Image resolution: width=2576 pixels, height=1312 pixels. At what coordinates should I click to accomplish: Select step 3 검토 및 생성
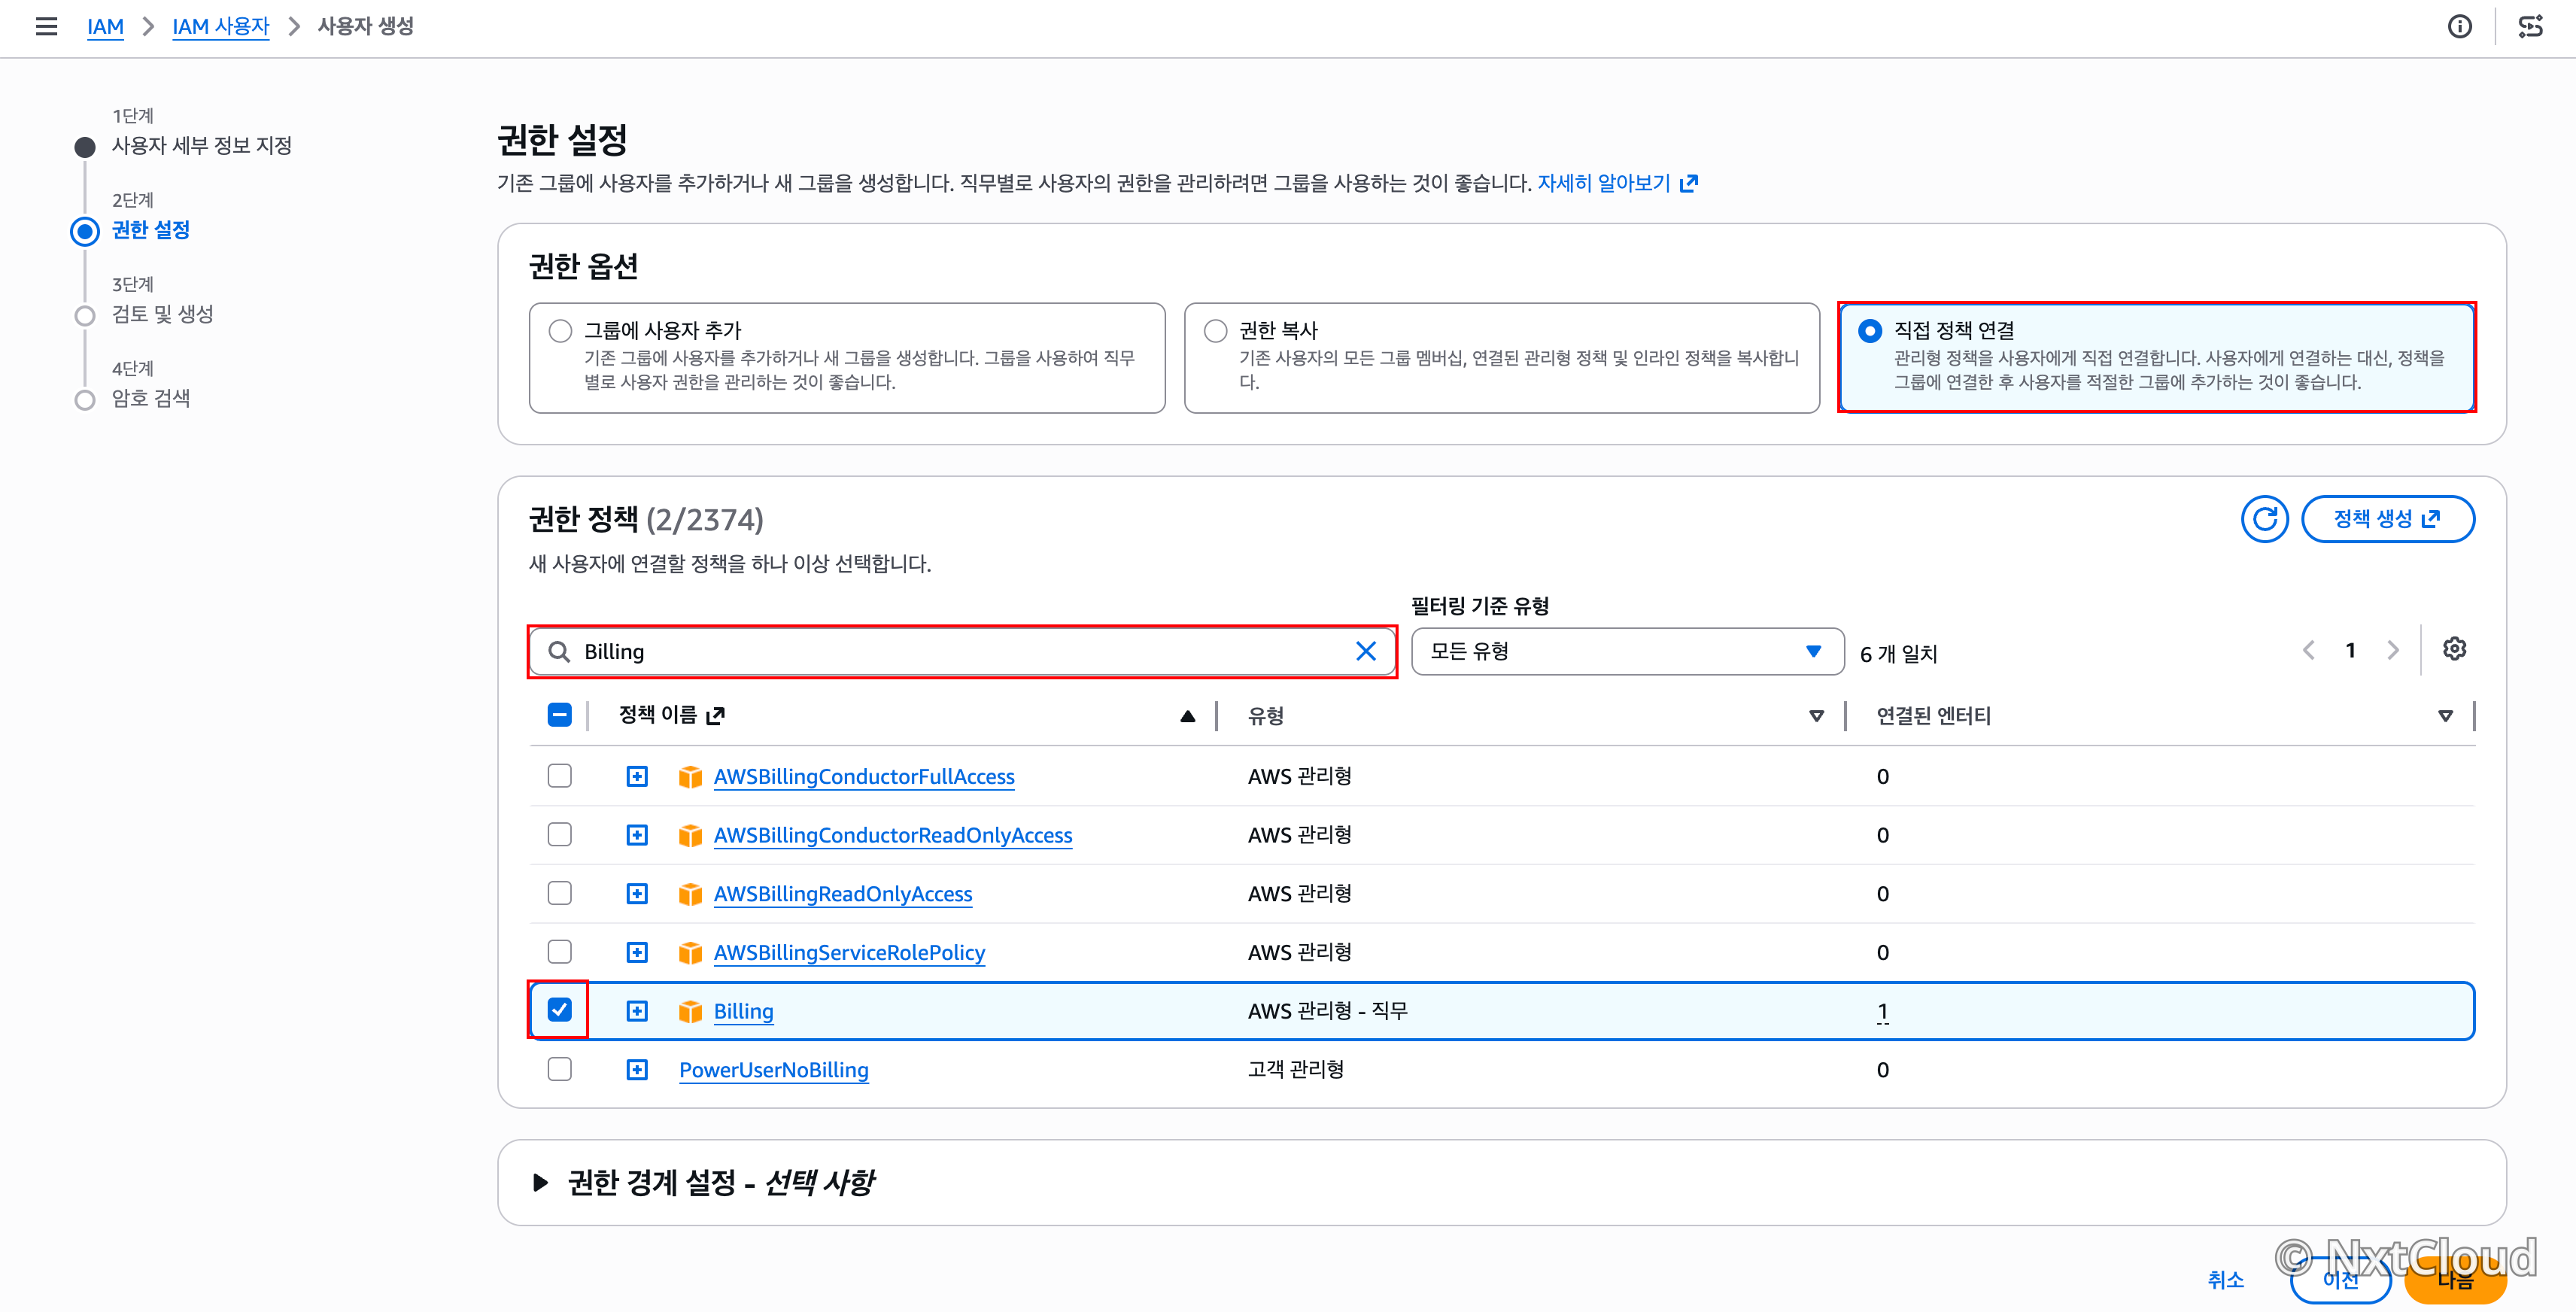[162, 314]
